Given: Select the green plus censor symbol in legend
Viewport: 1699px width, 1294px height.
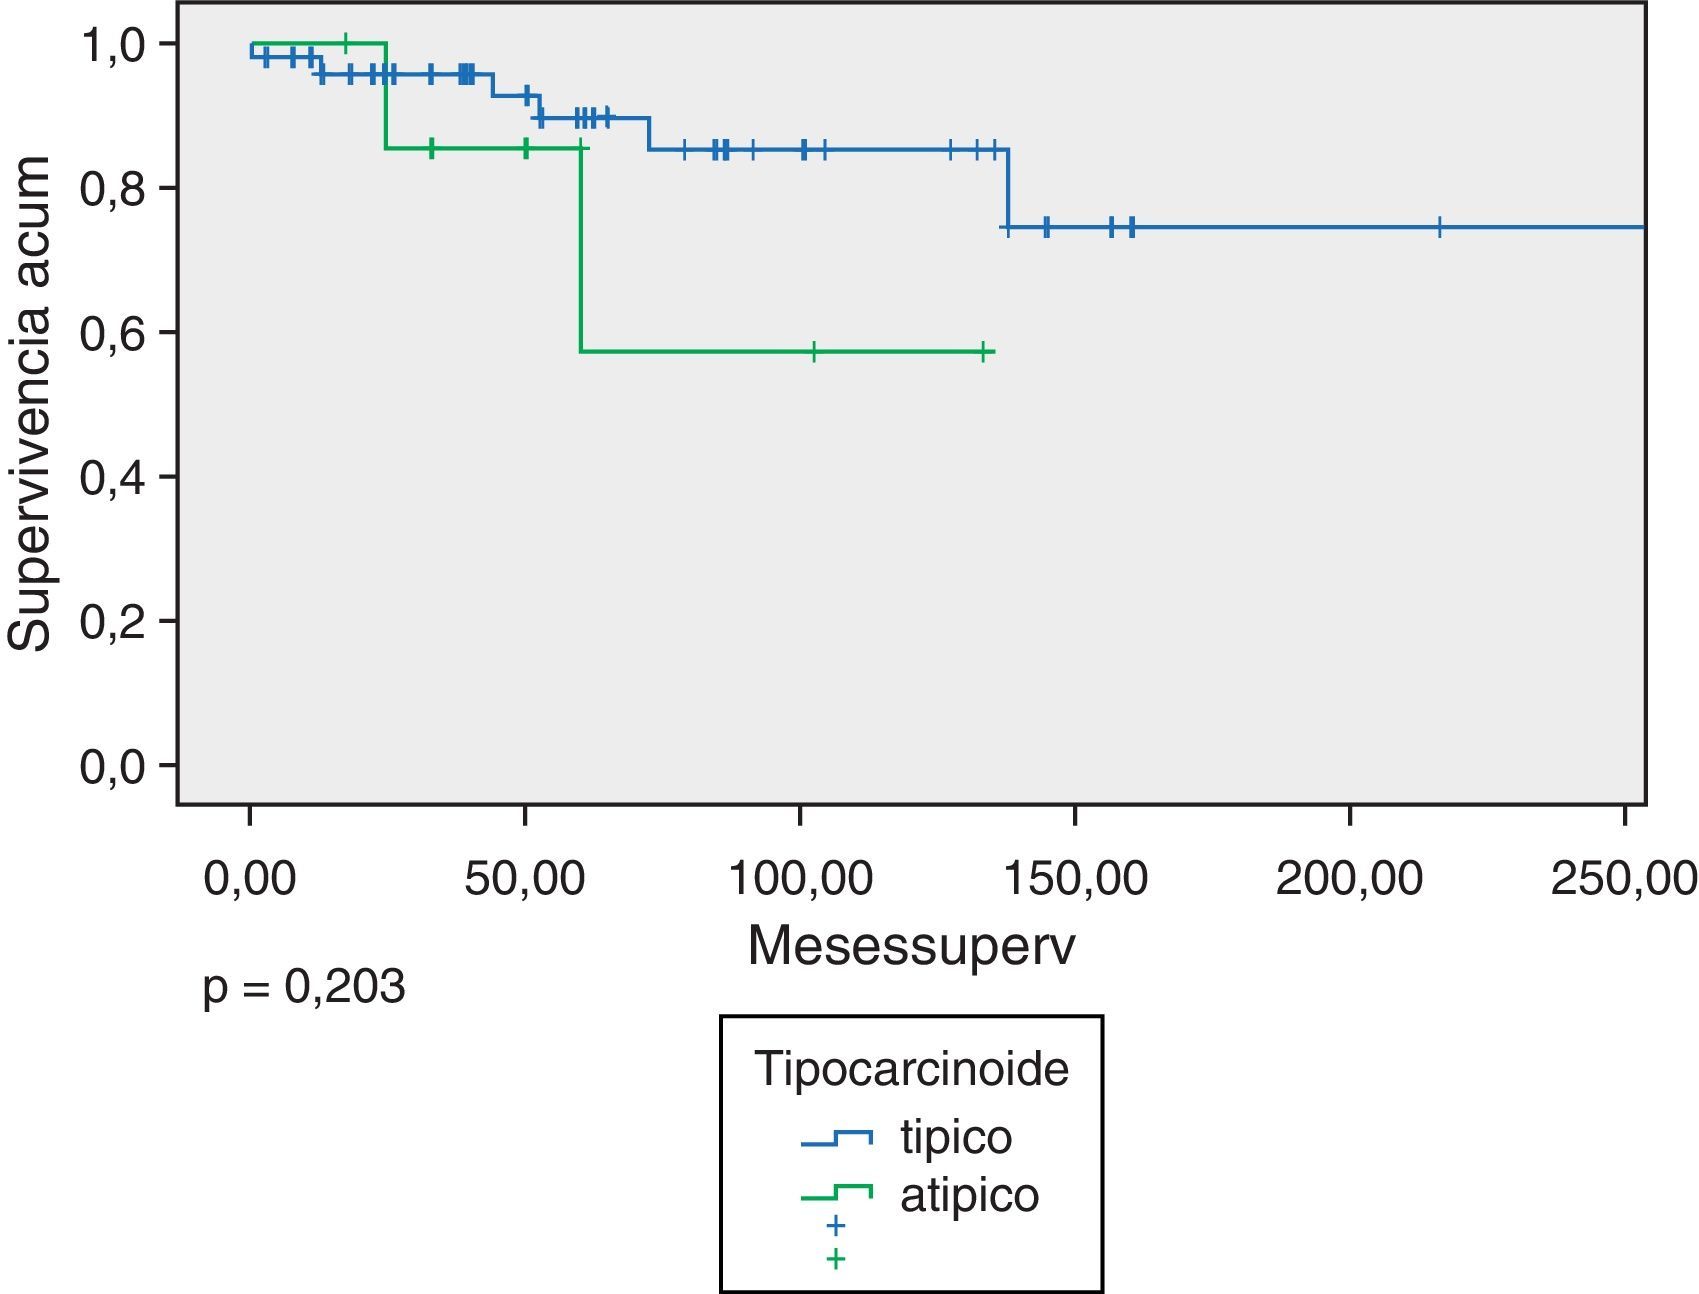Looking at the screenshot, I should pos(836,1258).
